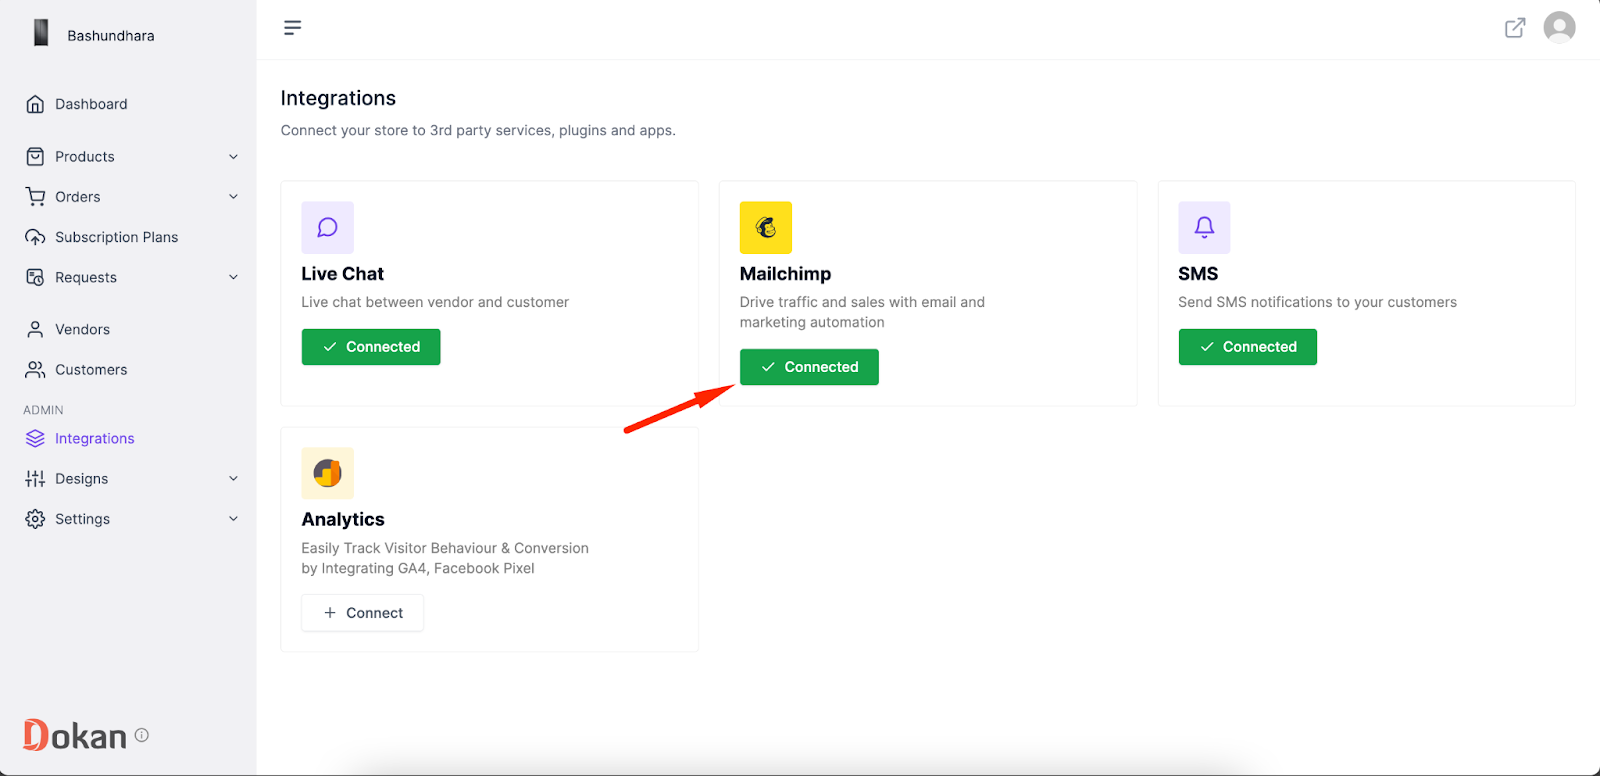Screen dimensions: 1600x776
Task: Click the Live Chat card title
Action: [342, 274]
